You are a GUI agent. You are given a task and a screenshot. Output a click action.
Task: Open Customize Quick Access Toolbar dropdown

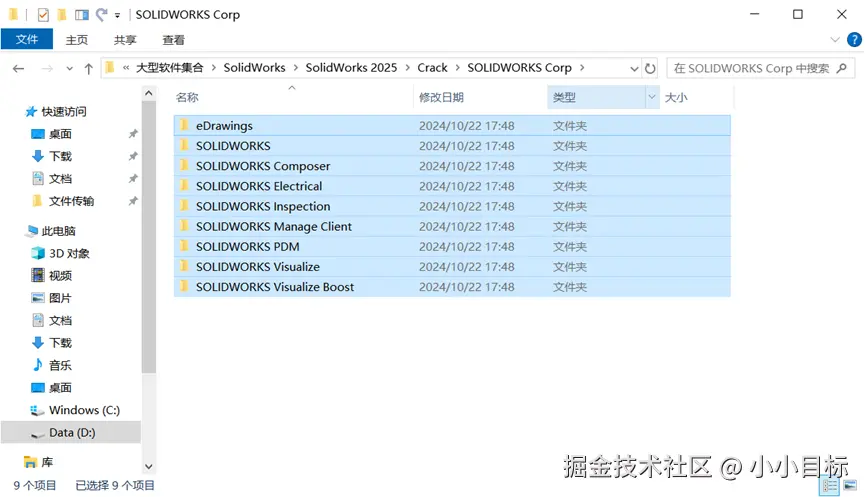click(x=118, y=15)
